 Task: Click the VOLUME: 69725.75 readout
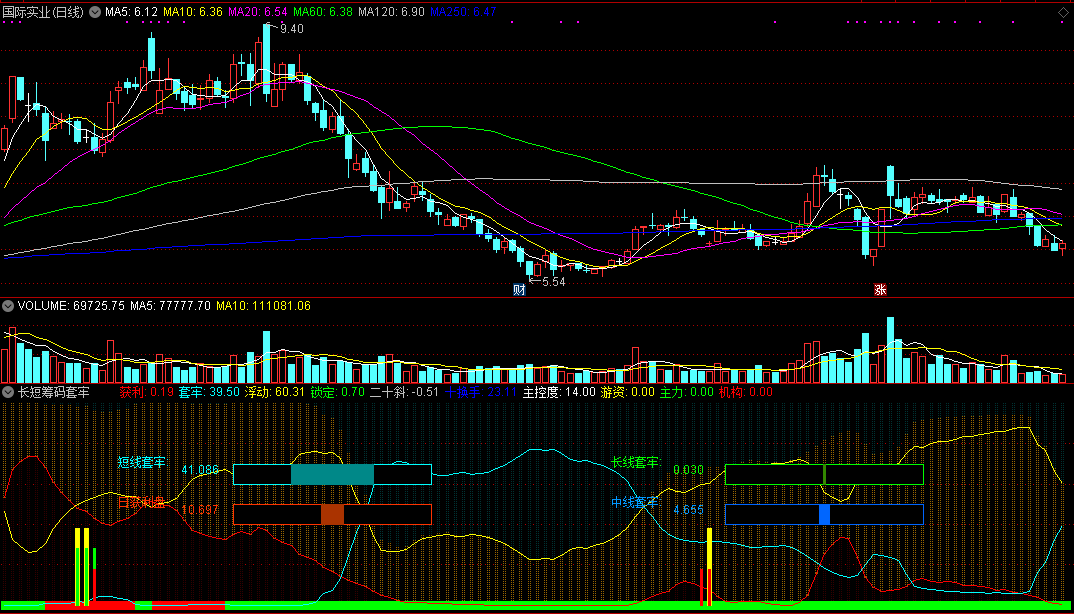71,306
